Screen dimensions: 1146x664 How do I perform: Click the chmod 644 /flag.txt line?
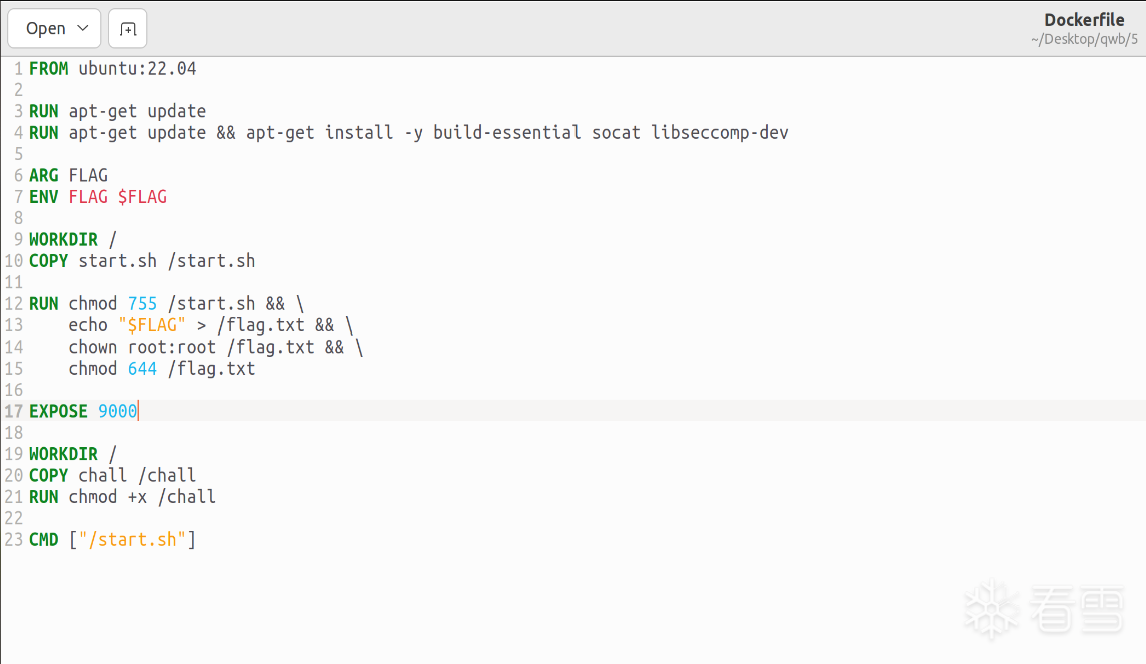[161, 369]
